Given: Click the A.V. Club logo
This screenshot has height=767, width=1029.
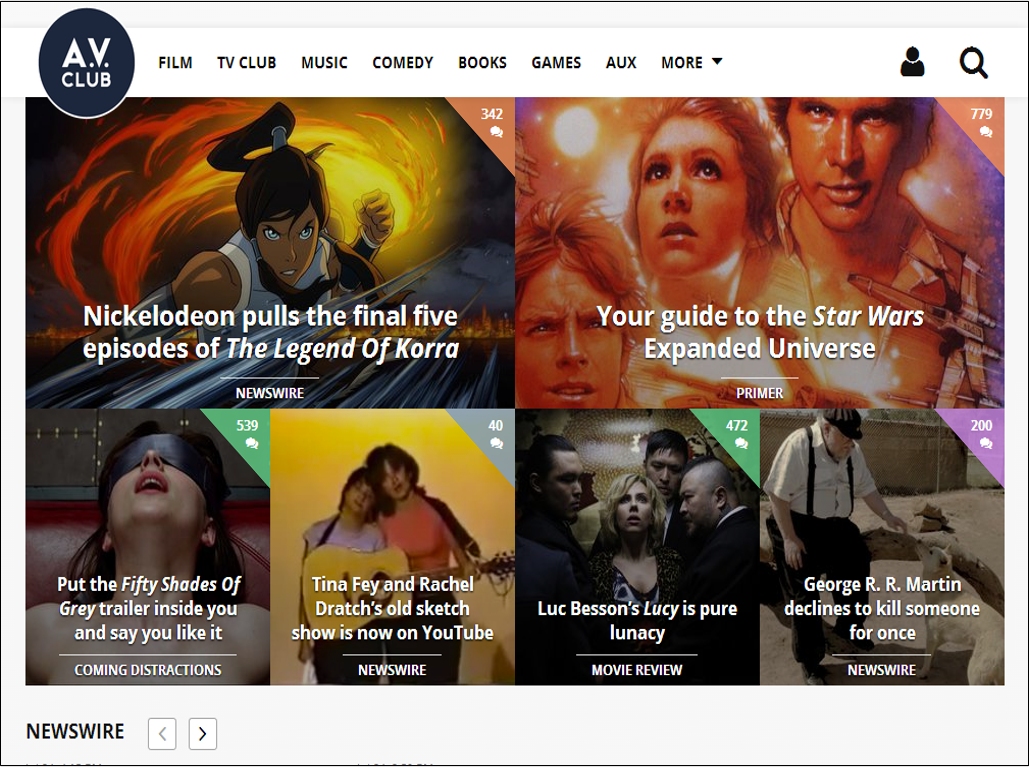Looking at the screenshot, I should (87, 63).
